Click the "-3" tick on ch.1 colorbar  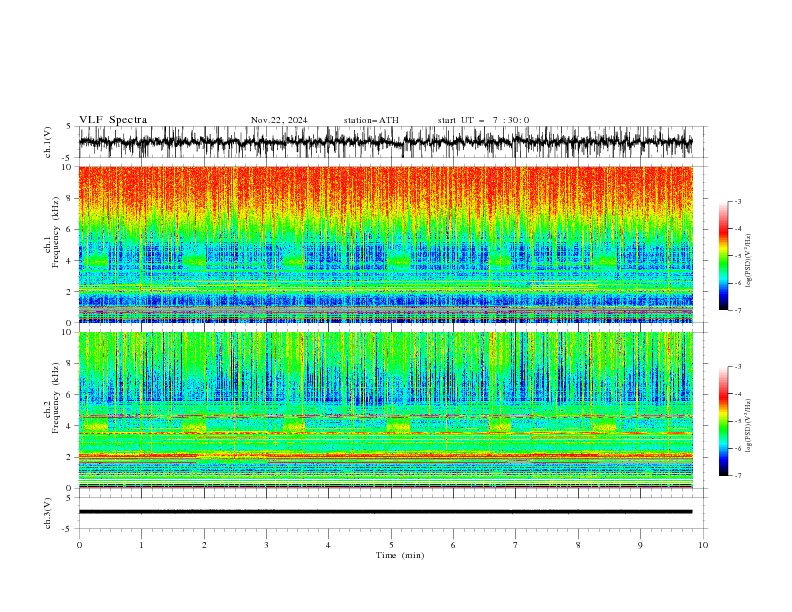tap(737, 201)
